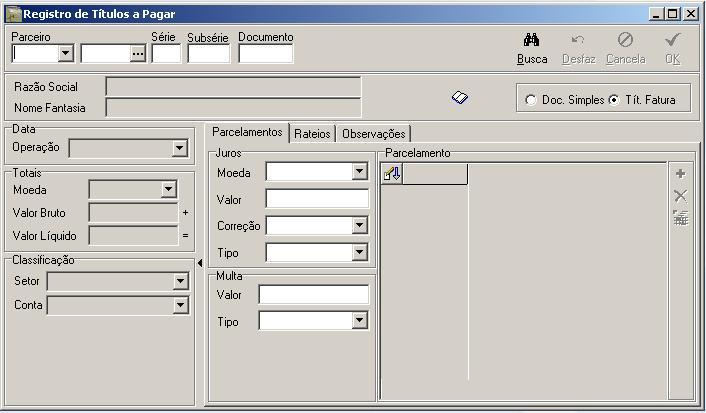
Task: Click the plus icon to add parcel
Action: point(680,174)
